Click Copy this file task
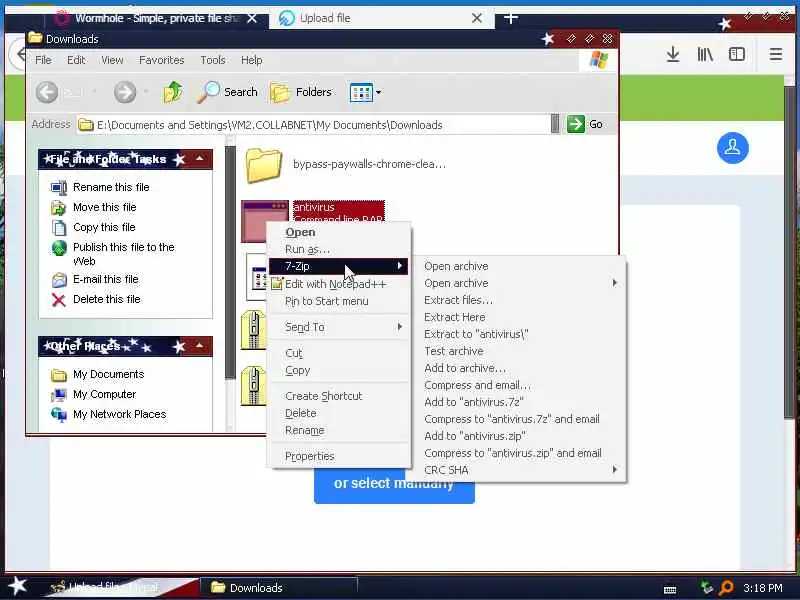The image size is (800, 600). [x=104, y=227]
